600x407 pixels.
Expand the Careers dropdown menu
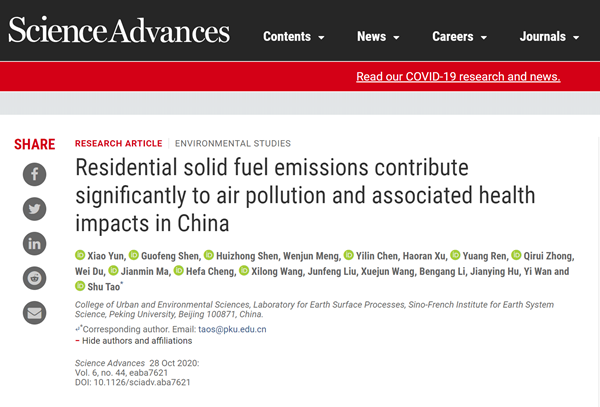tap(460, 37)
